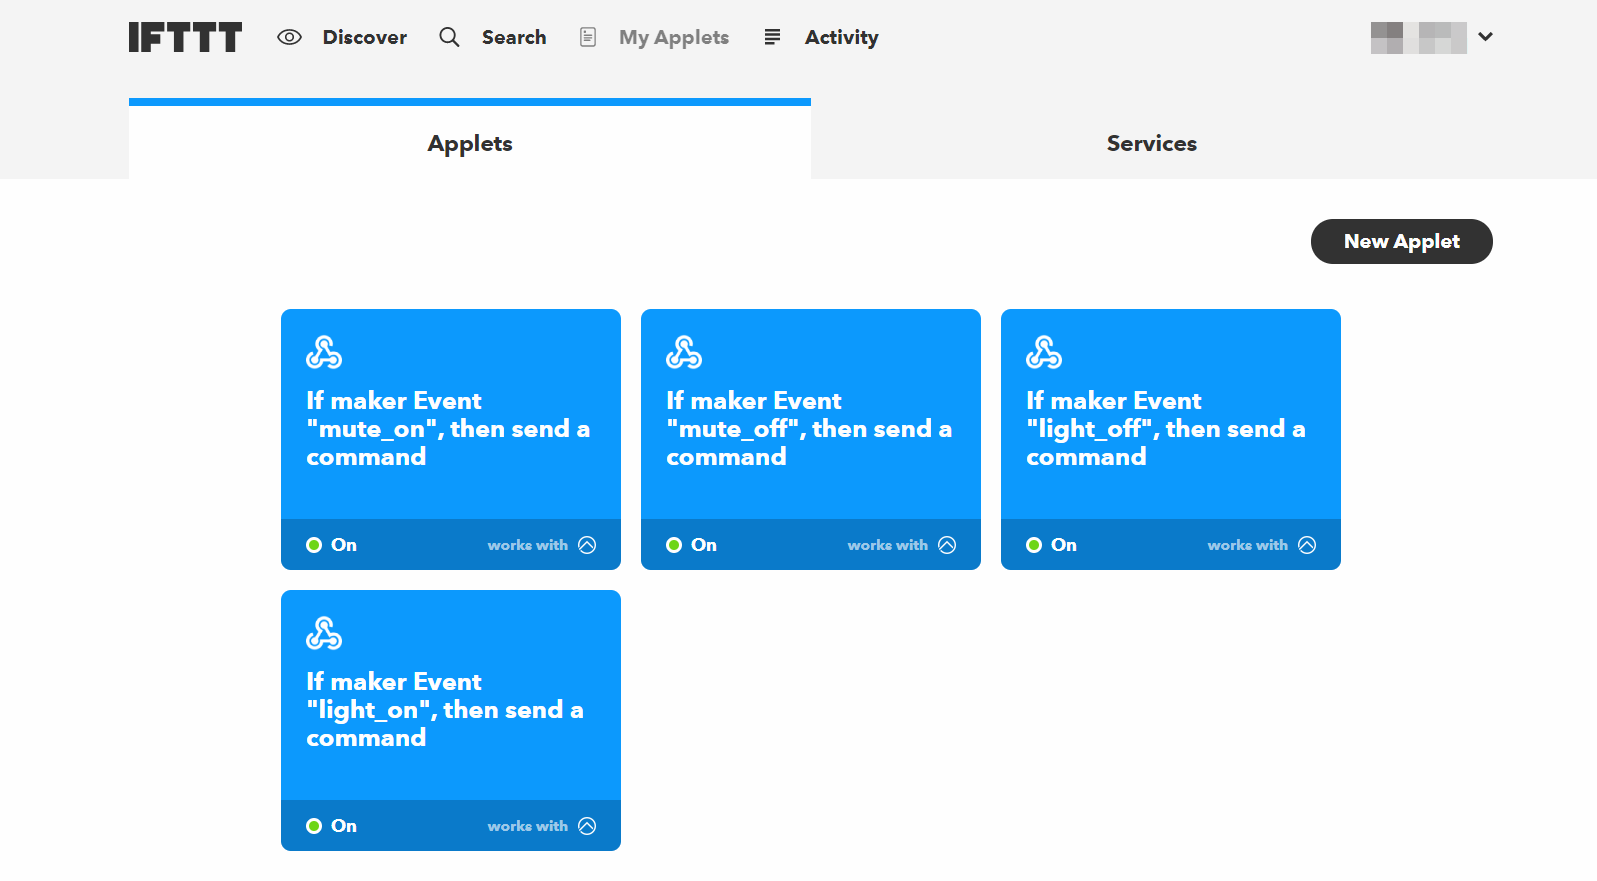The image size is (1597, 881).
Task: Create a New Applet
Action: (1401, 241)
